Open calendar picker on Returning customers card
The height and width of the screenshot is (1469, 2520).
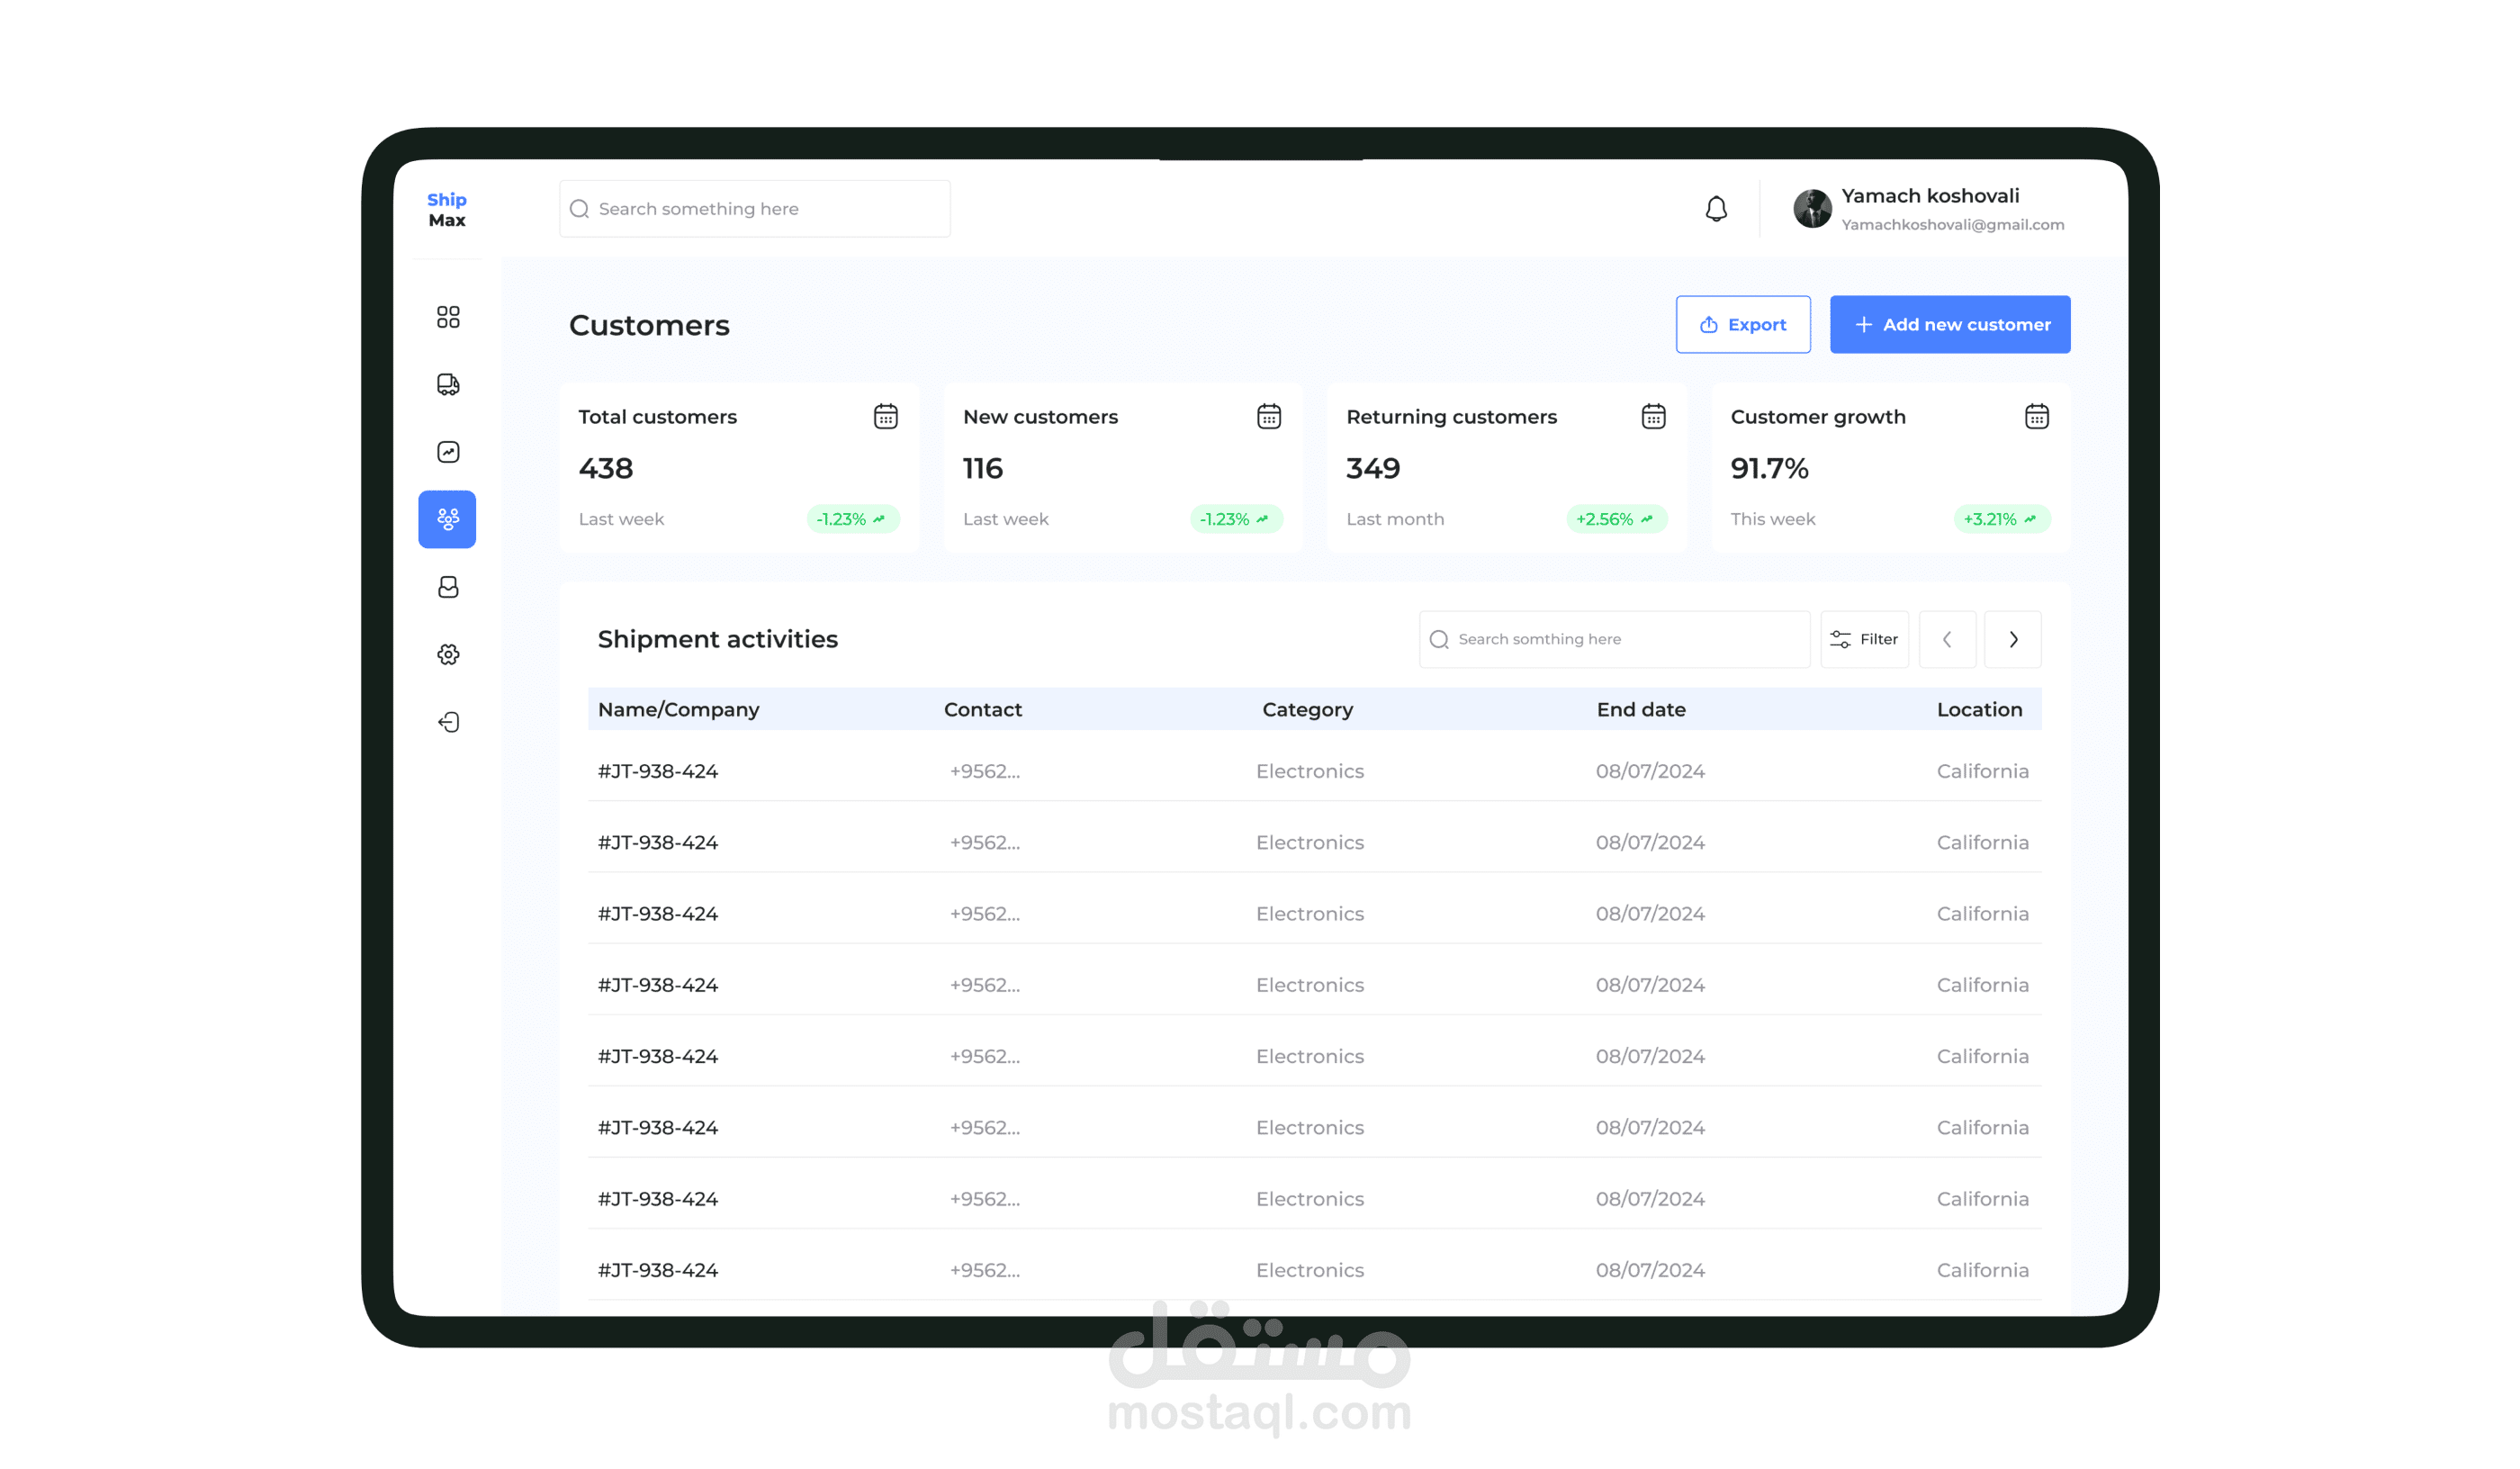click(x=1653, y=416)
